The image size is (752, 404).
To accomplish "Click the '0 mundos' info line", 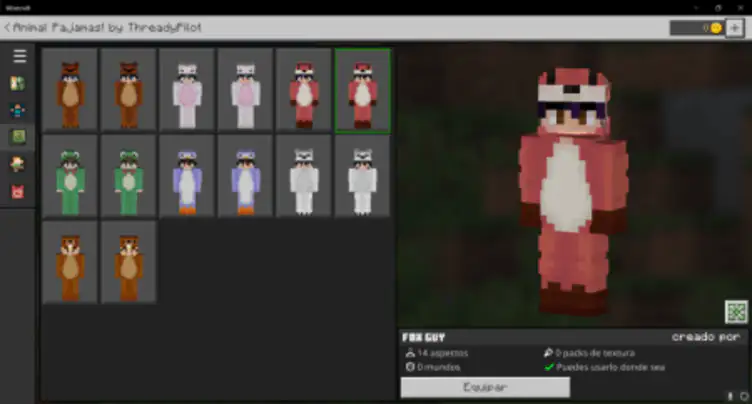I will point(433,367).
